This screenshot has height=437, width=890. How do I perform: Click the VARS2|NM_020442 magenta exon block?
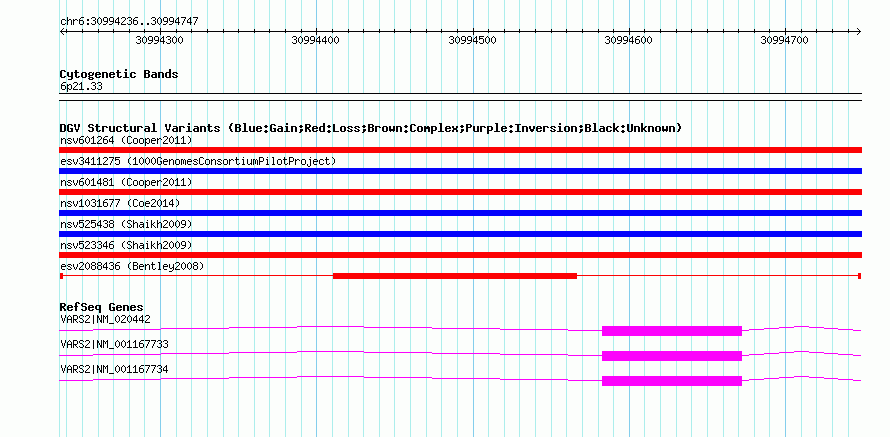pos(672,331)
